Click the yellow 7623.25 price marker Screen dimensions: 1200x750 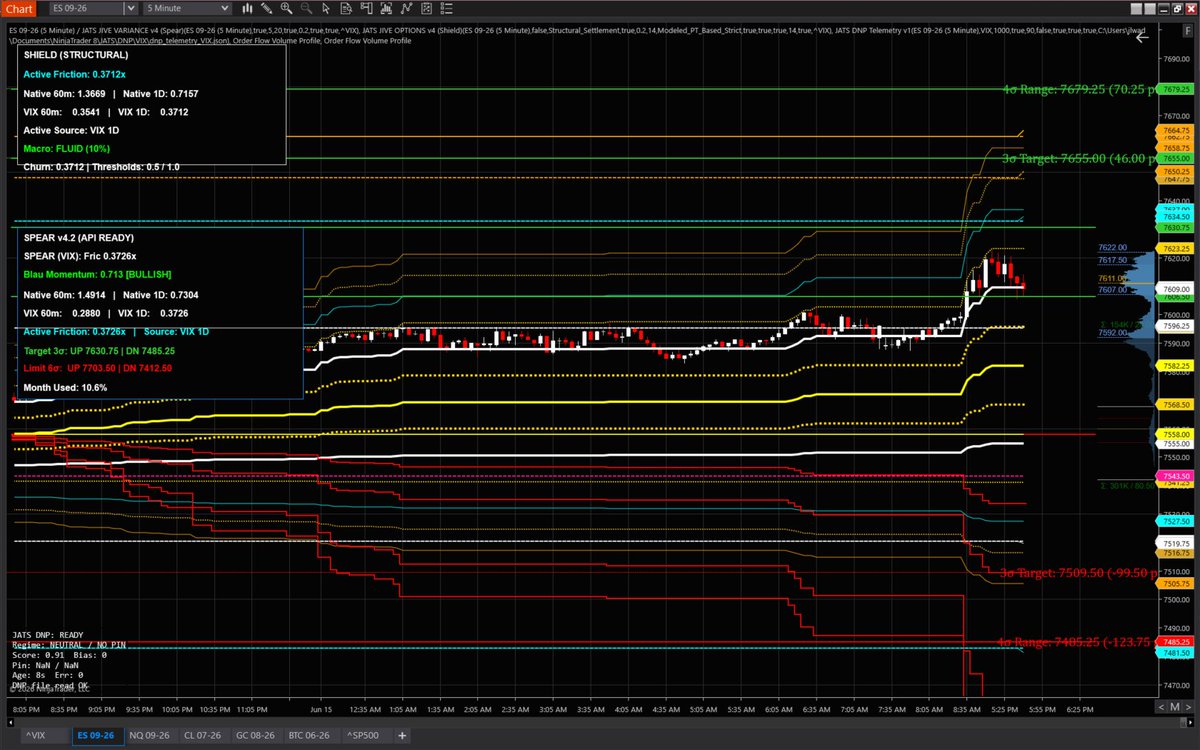(1174, 248)
